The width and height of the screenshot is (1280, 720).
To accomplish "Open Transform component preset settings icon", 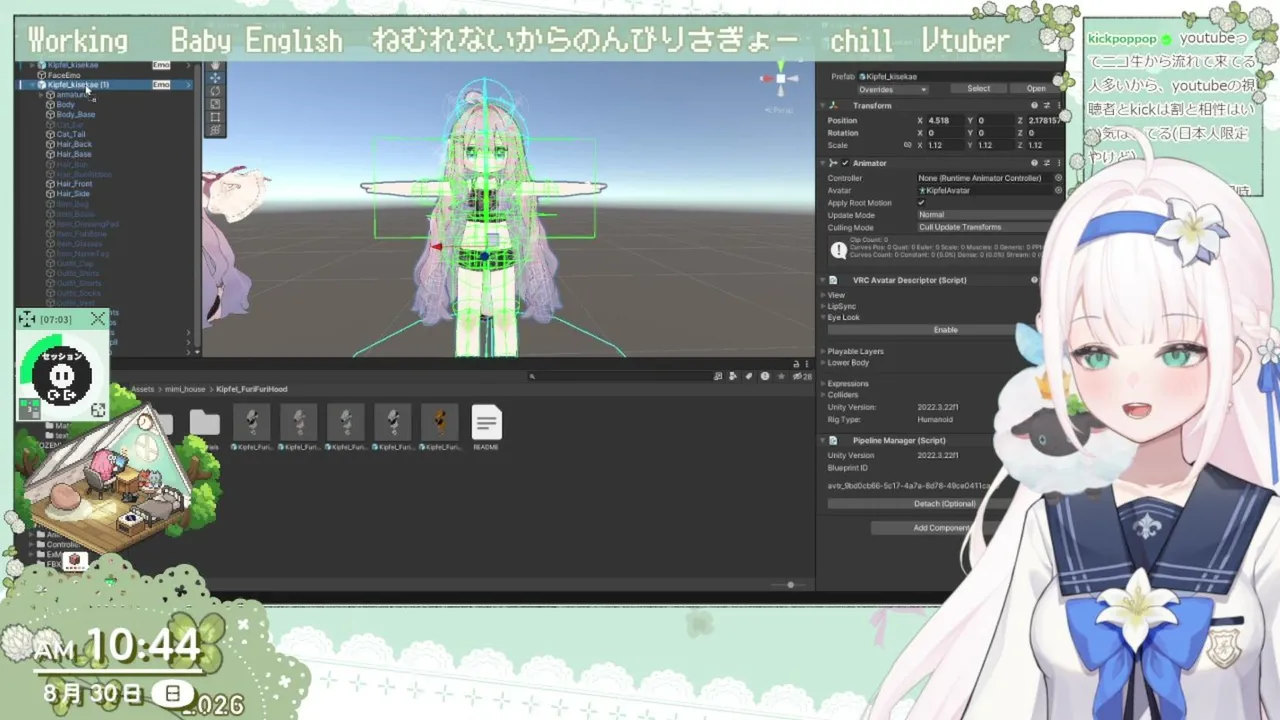I will 1048,105.
